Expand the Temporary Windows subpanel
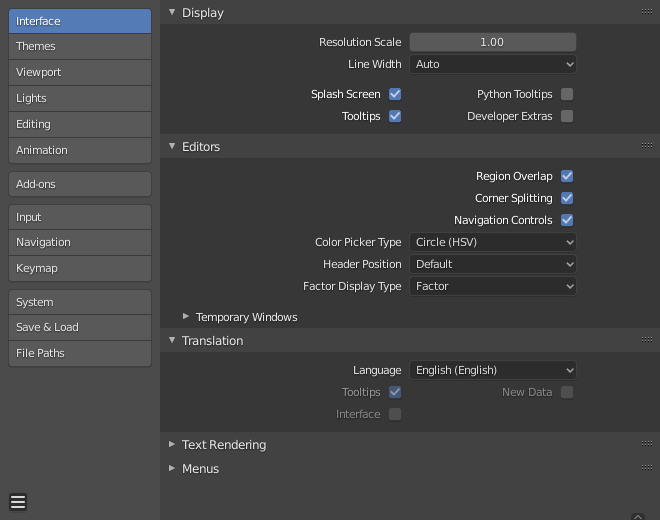This screenshot has width=660, height=520. point(186,316)
